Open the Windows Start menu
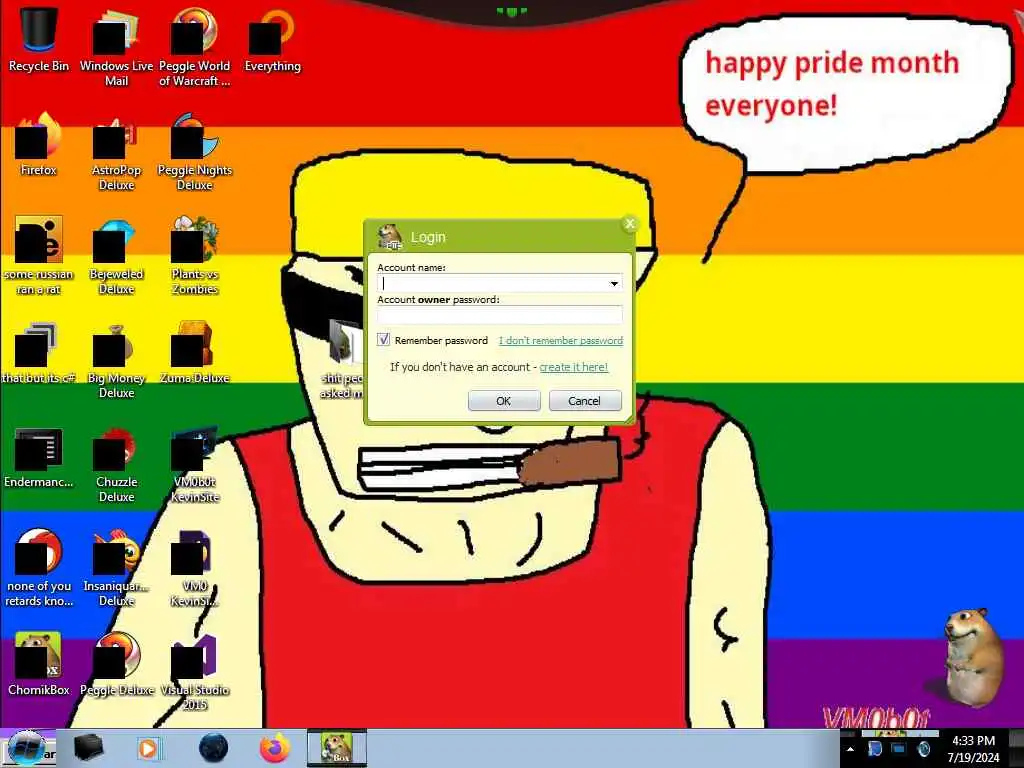The image size is (1024, 768). pos(27,748)
